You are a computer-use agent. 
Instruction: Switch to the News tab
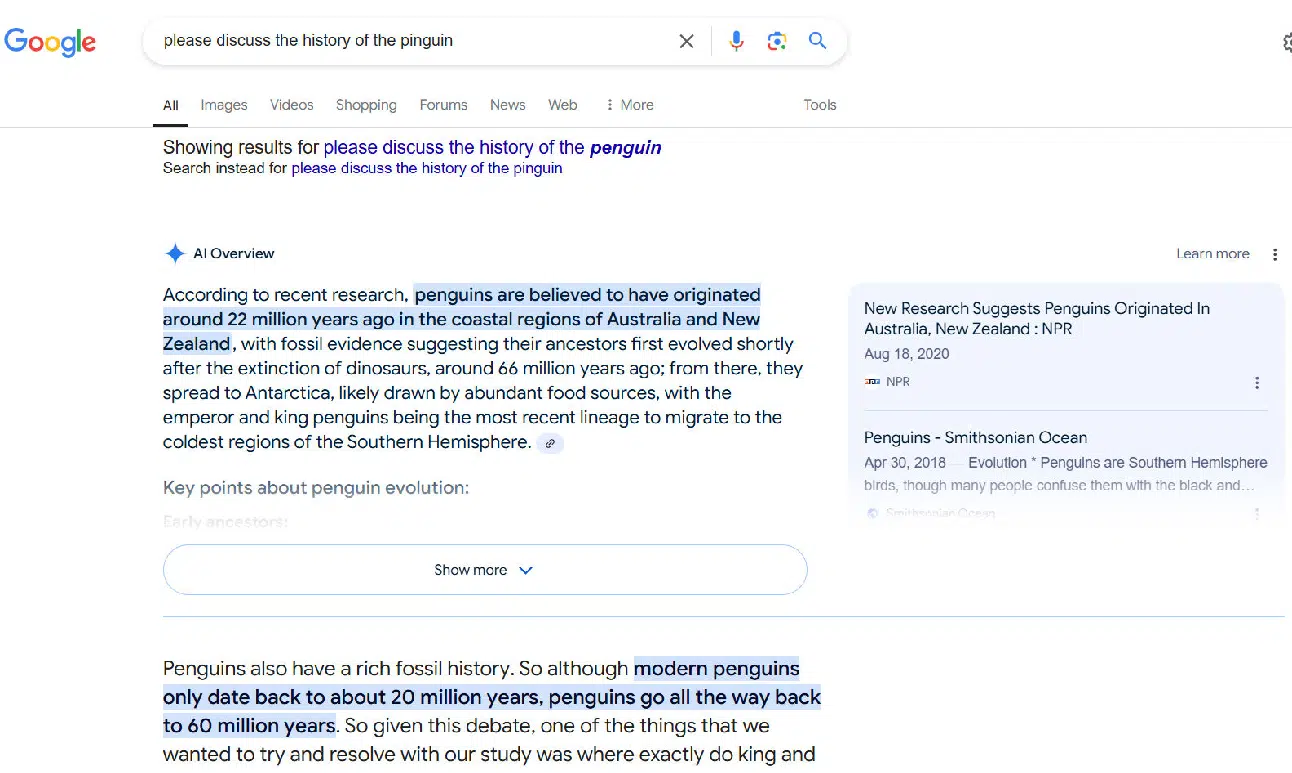tap(507, 105)
